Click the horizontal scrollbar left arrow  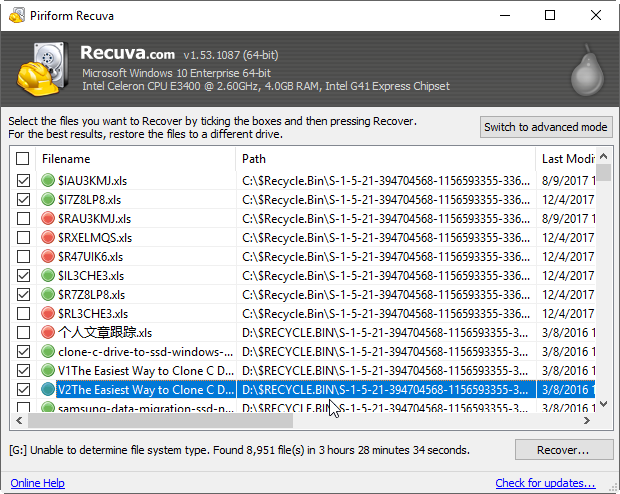tap(19, 420)
